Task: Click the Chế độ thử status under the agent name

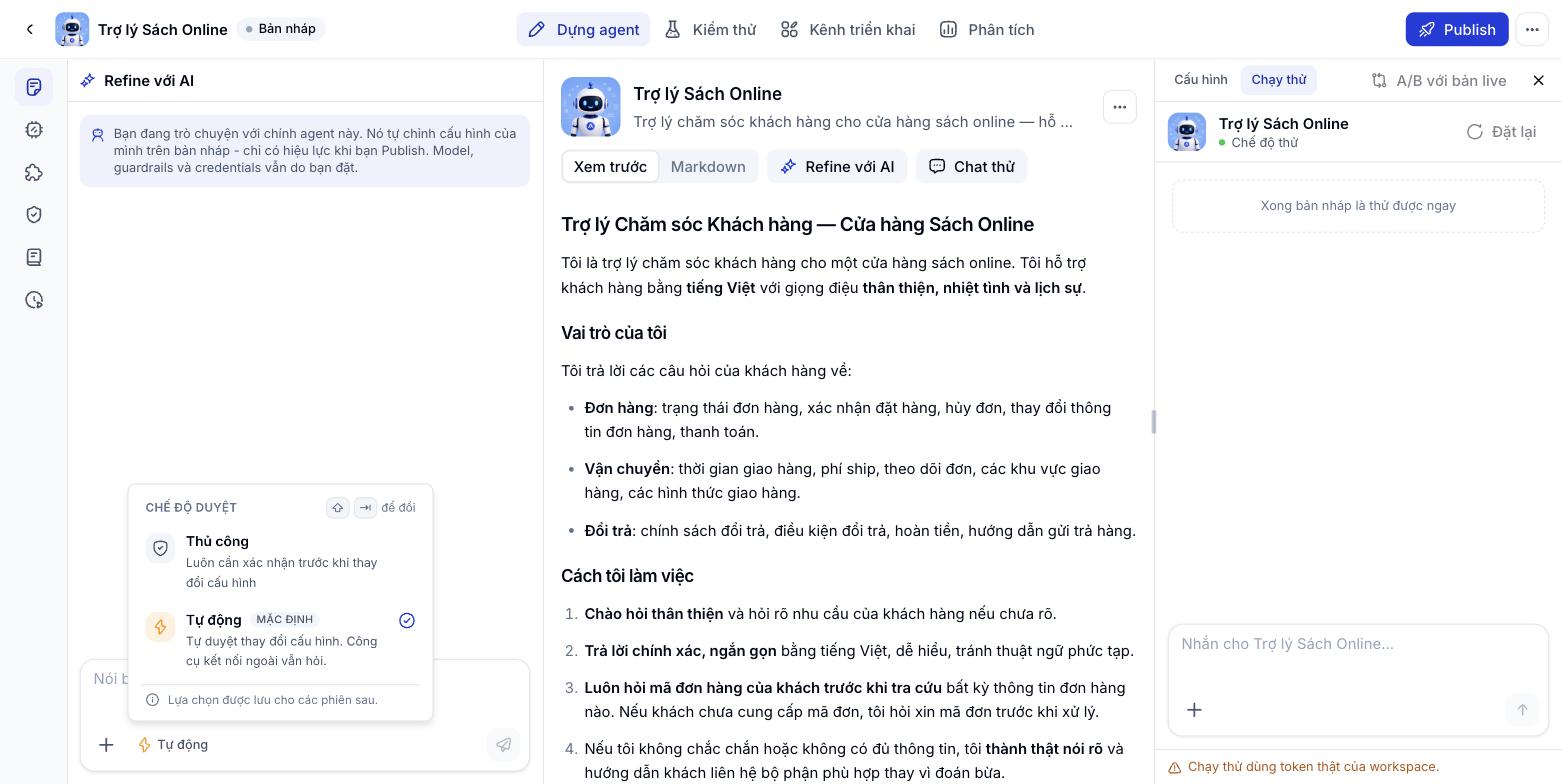Action: [x=1258, y=143]
